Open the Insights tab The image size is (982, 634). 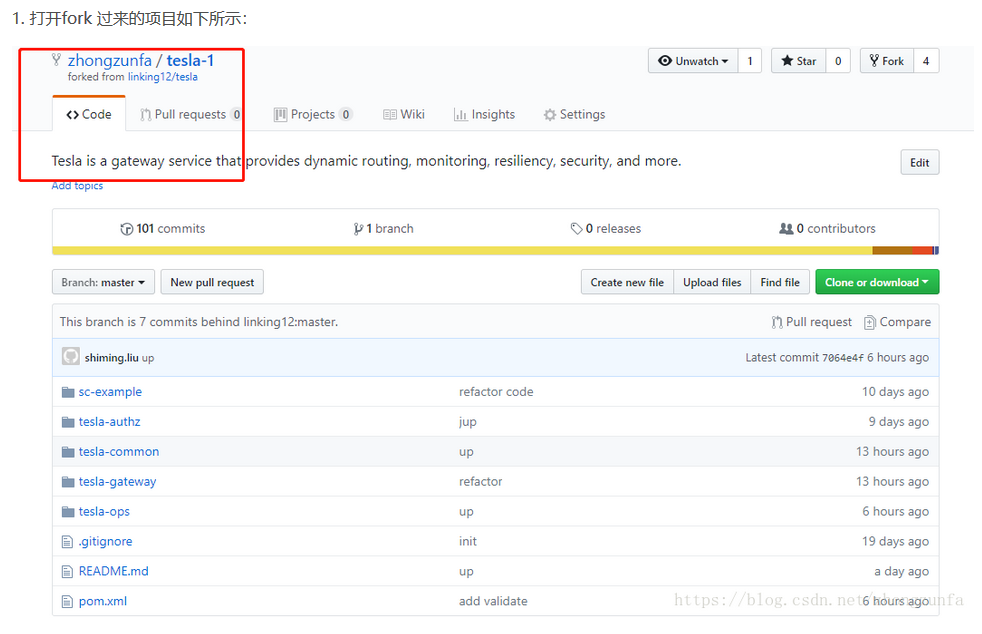(484, 115)
